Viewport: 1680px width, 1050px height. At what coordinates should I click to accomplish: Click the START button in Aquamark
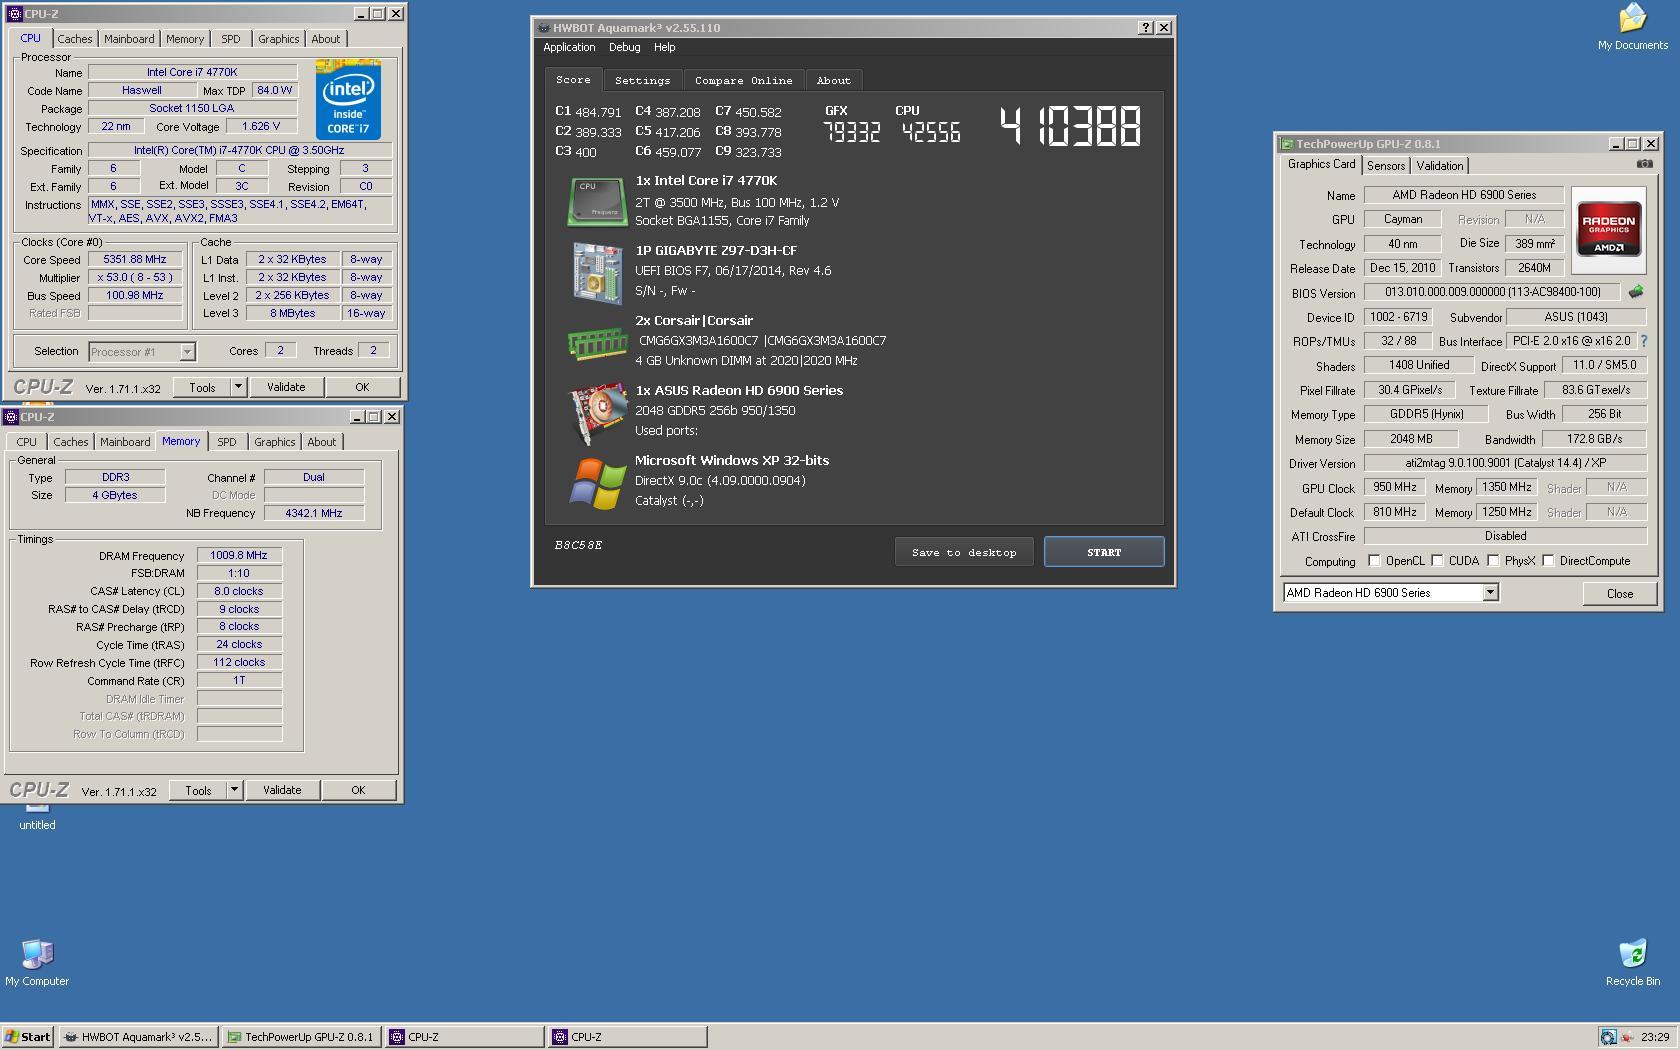pos(1104,552)
